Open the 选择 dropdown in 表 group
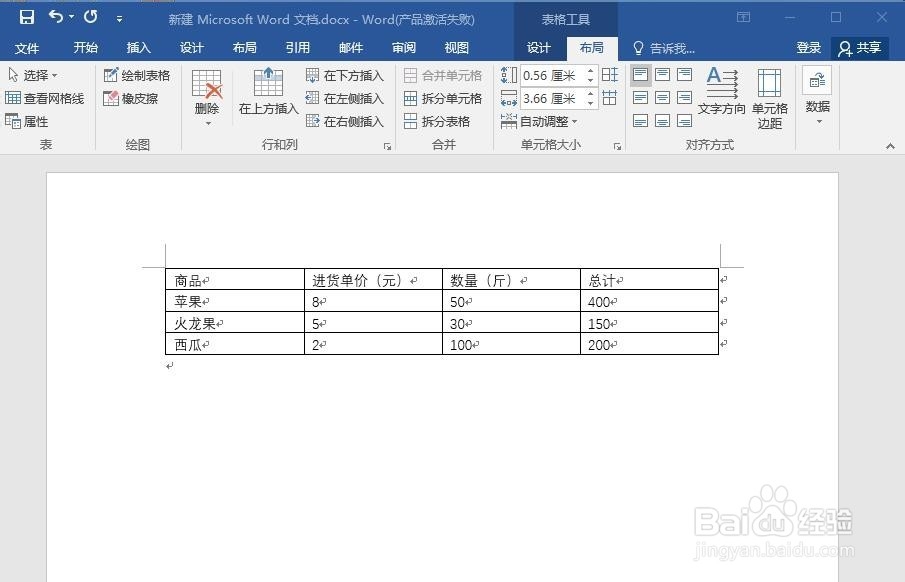 33,75
